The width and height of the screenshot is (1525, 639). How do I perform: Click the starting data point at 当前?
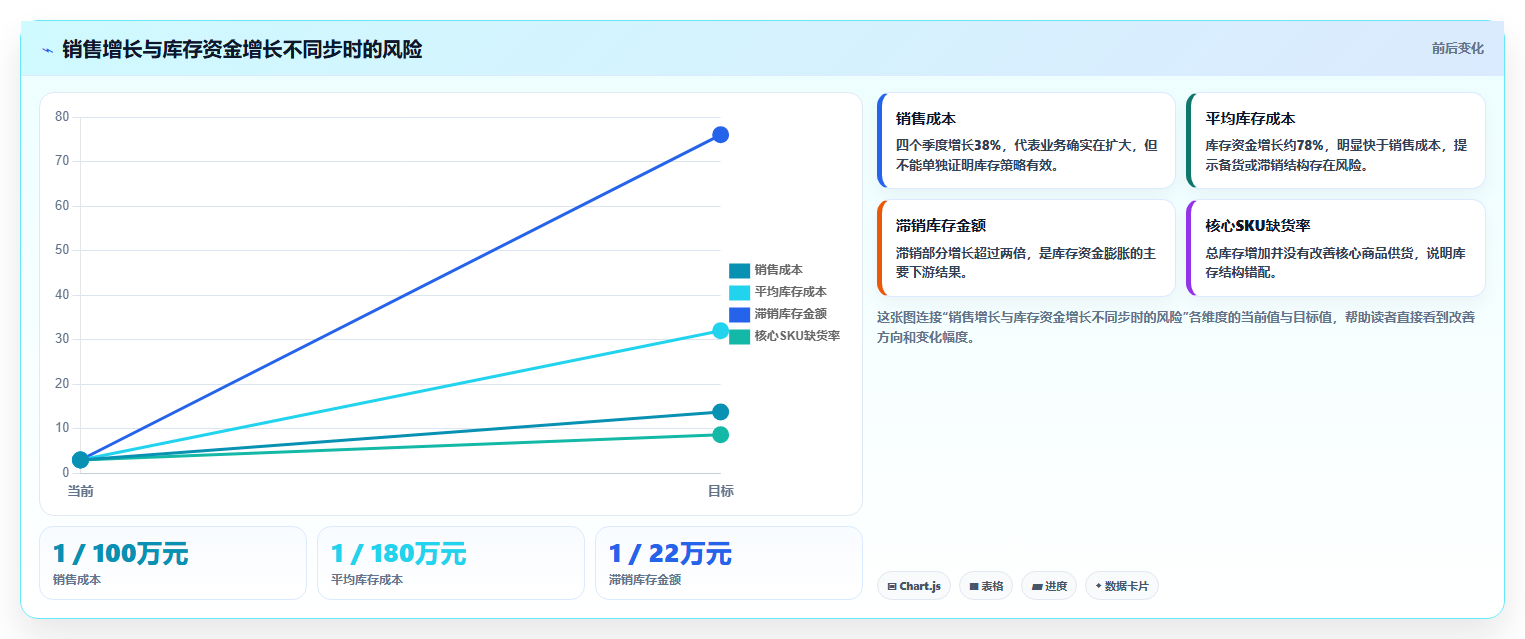pyautogui.click(x=81, y=460)
